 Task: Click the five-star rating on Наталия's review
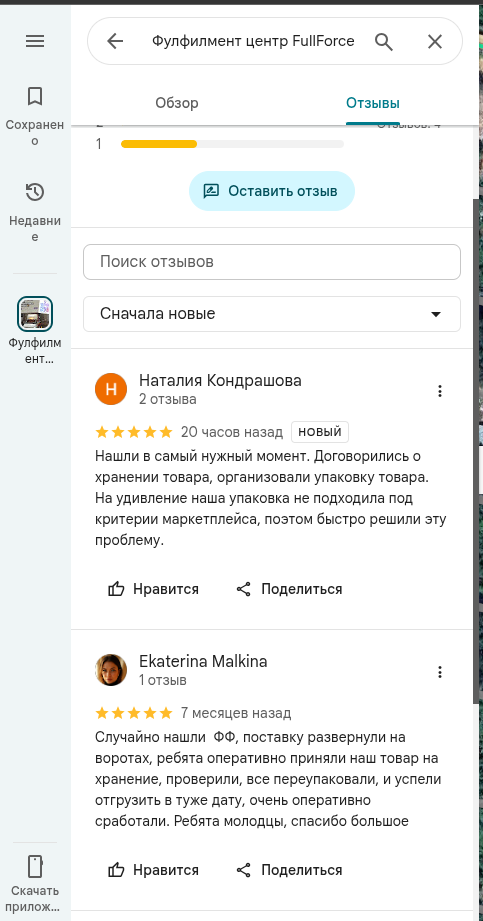click(x=134, y=432)
